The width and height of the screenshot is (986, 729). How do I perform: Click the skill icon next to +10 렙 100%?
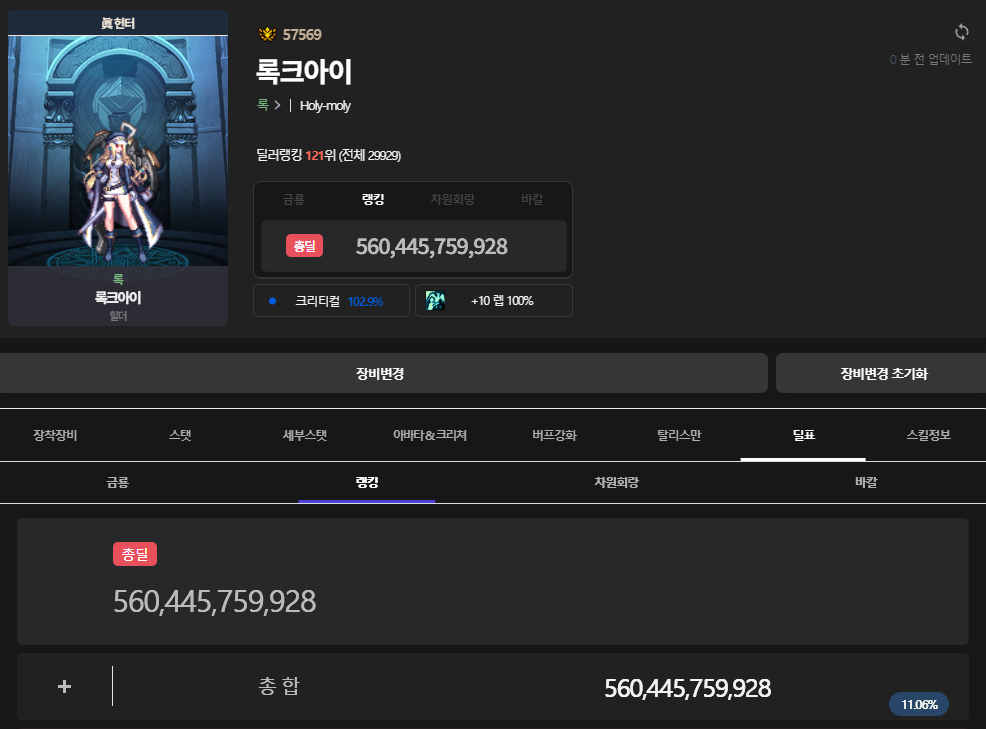[x=435, y=300]
